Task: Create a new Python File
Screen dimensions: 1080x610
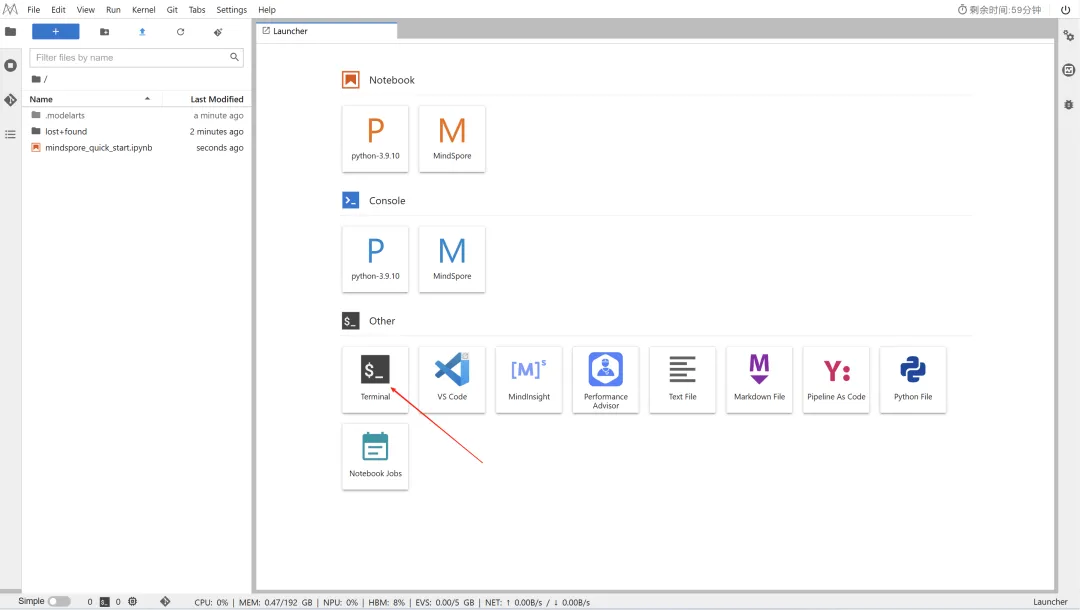Action: (x=913, y=379)
